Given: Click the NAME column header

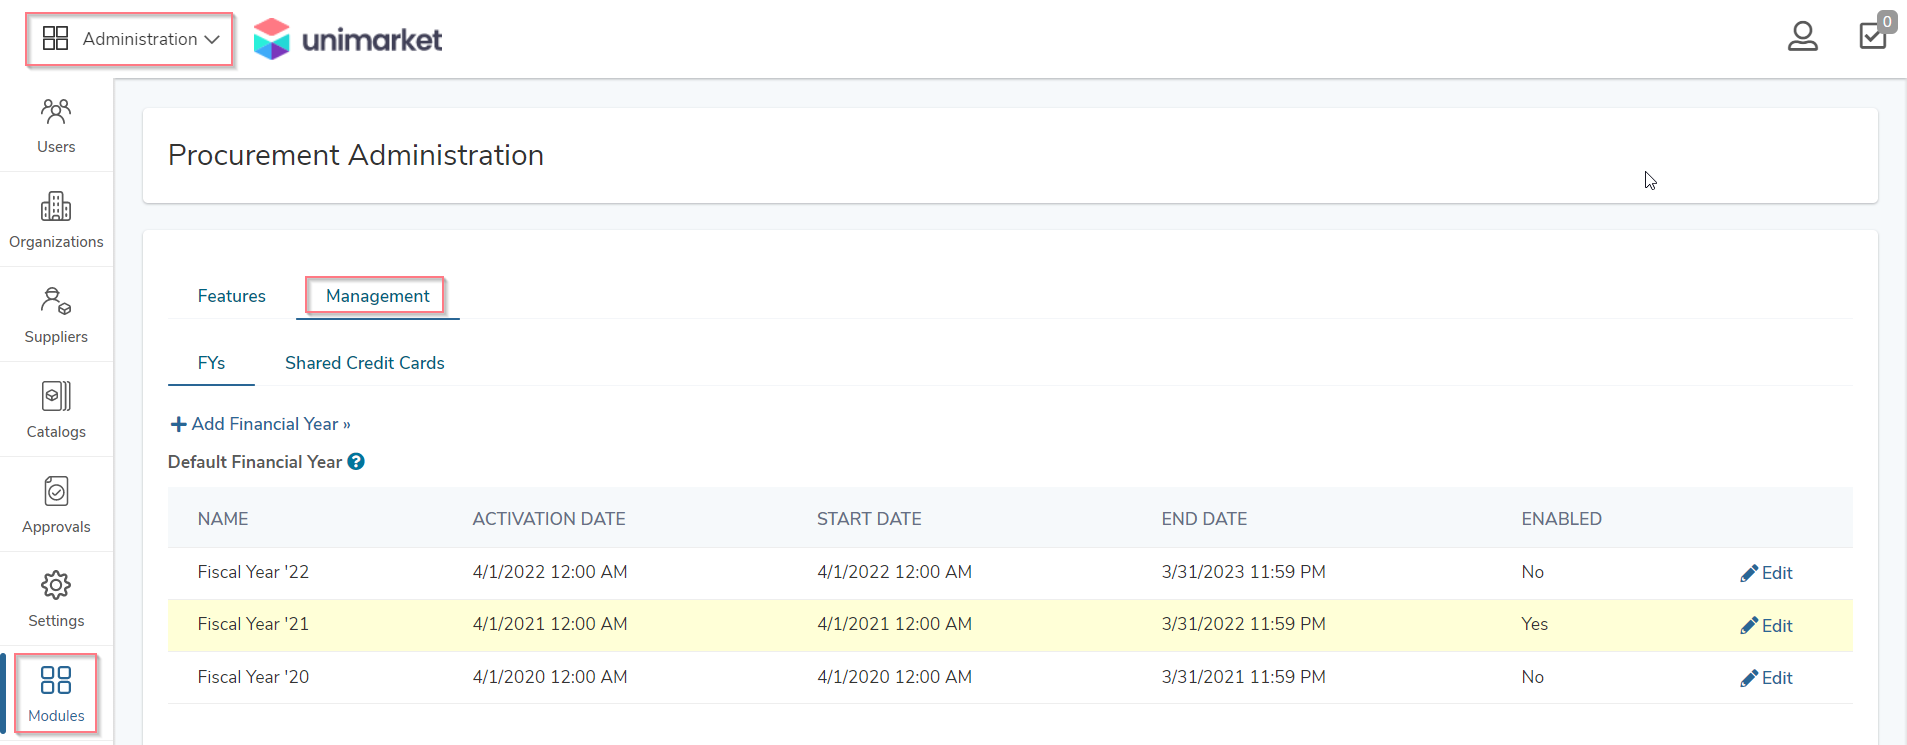Looking at the screenshot, I should point(223,519).
